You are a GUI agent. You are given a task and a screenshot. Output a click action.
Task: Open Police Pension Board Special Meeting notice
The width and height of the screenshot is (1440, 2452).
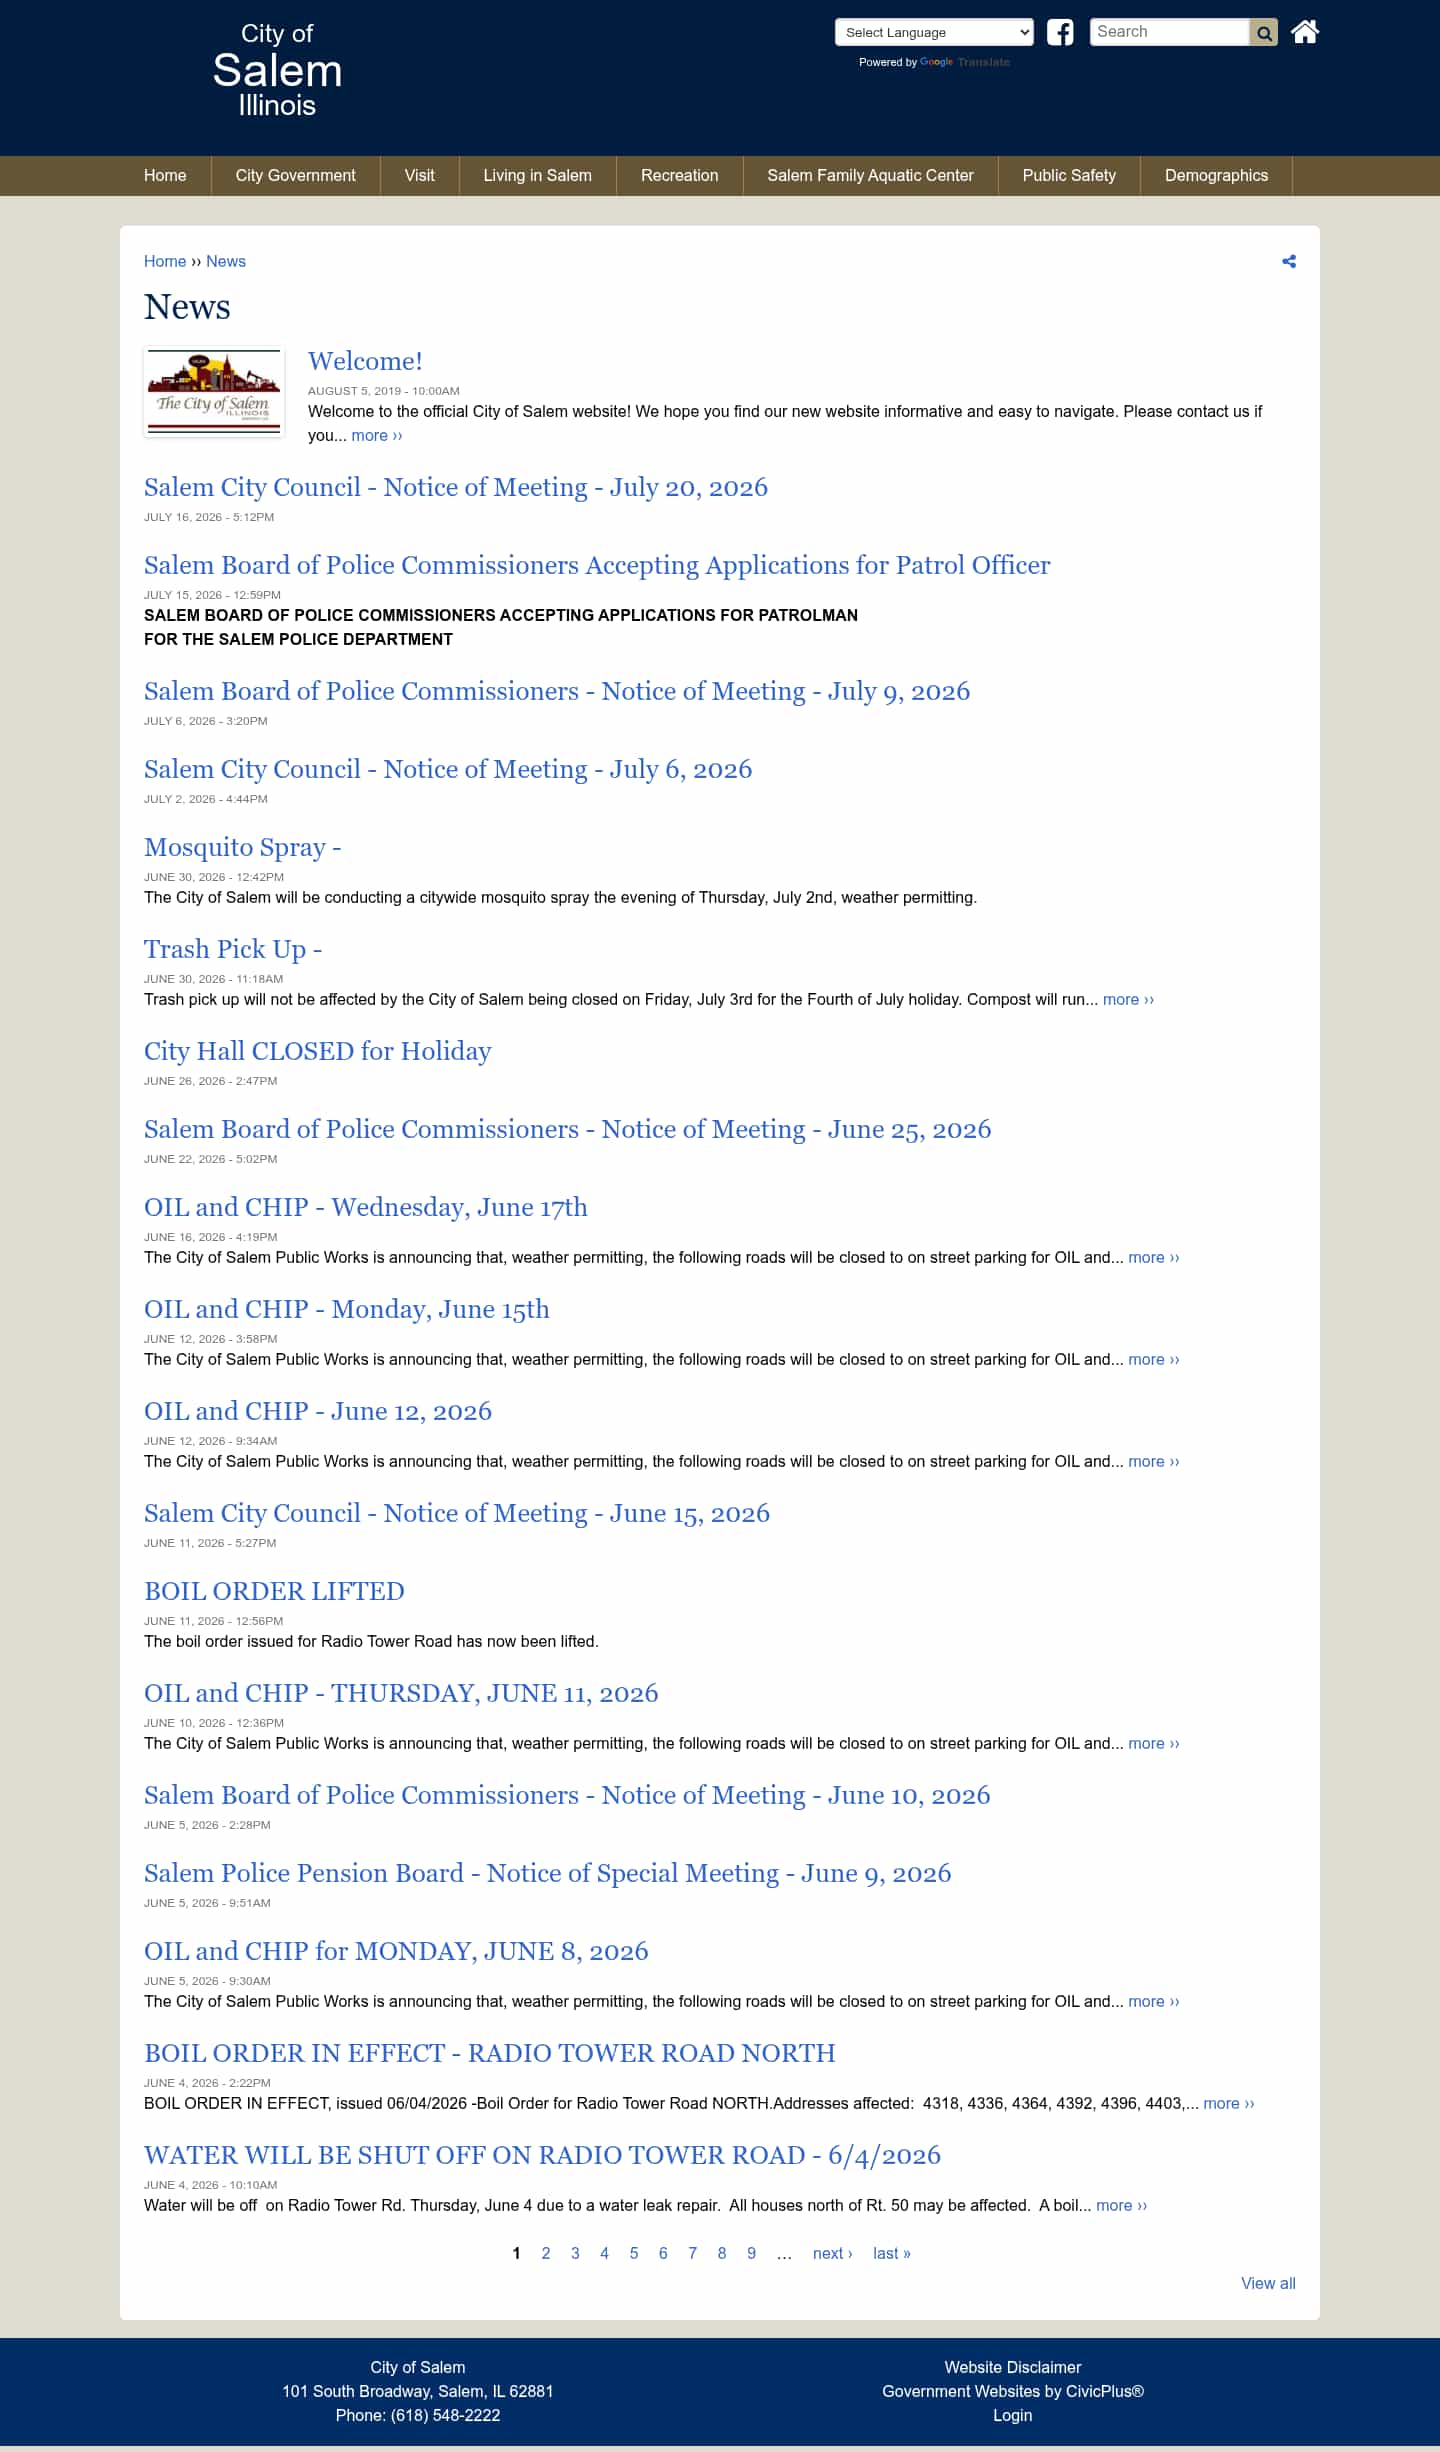point(548,1873)
